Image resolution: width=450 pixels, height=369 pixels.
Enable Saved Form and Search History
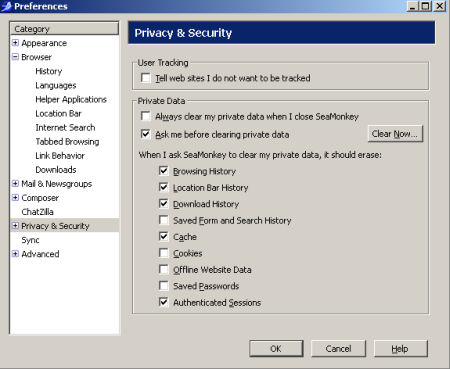tap(163, 220)
